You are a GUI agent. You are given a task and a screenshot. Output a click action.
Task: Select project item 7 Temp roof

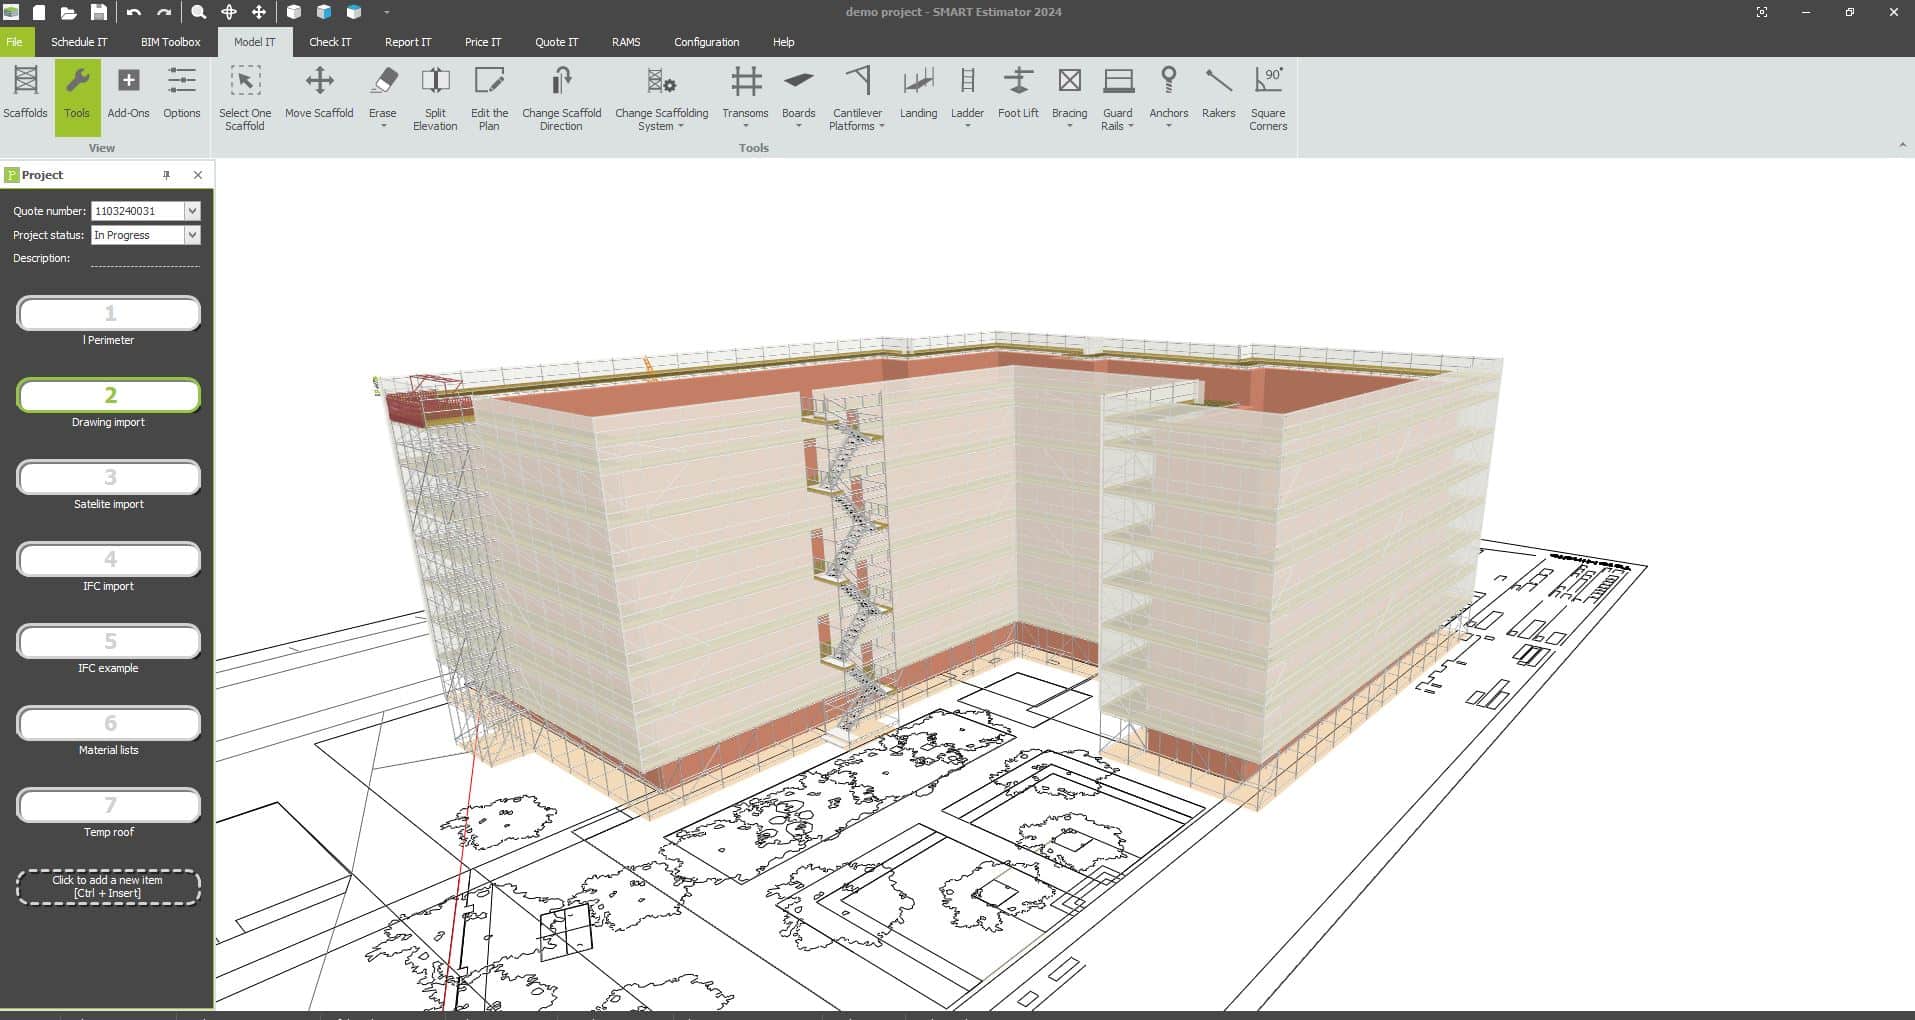[109, 806]
